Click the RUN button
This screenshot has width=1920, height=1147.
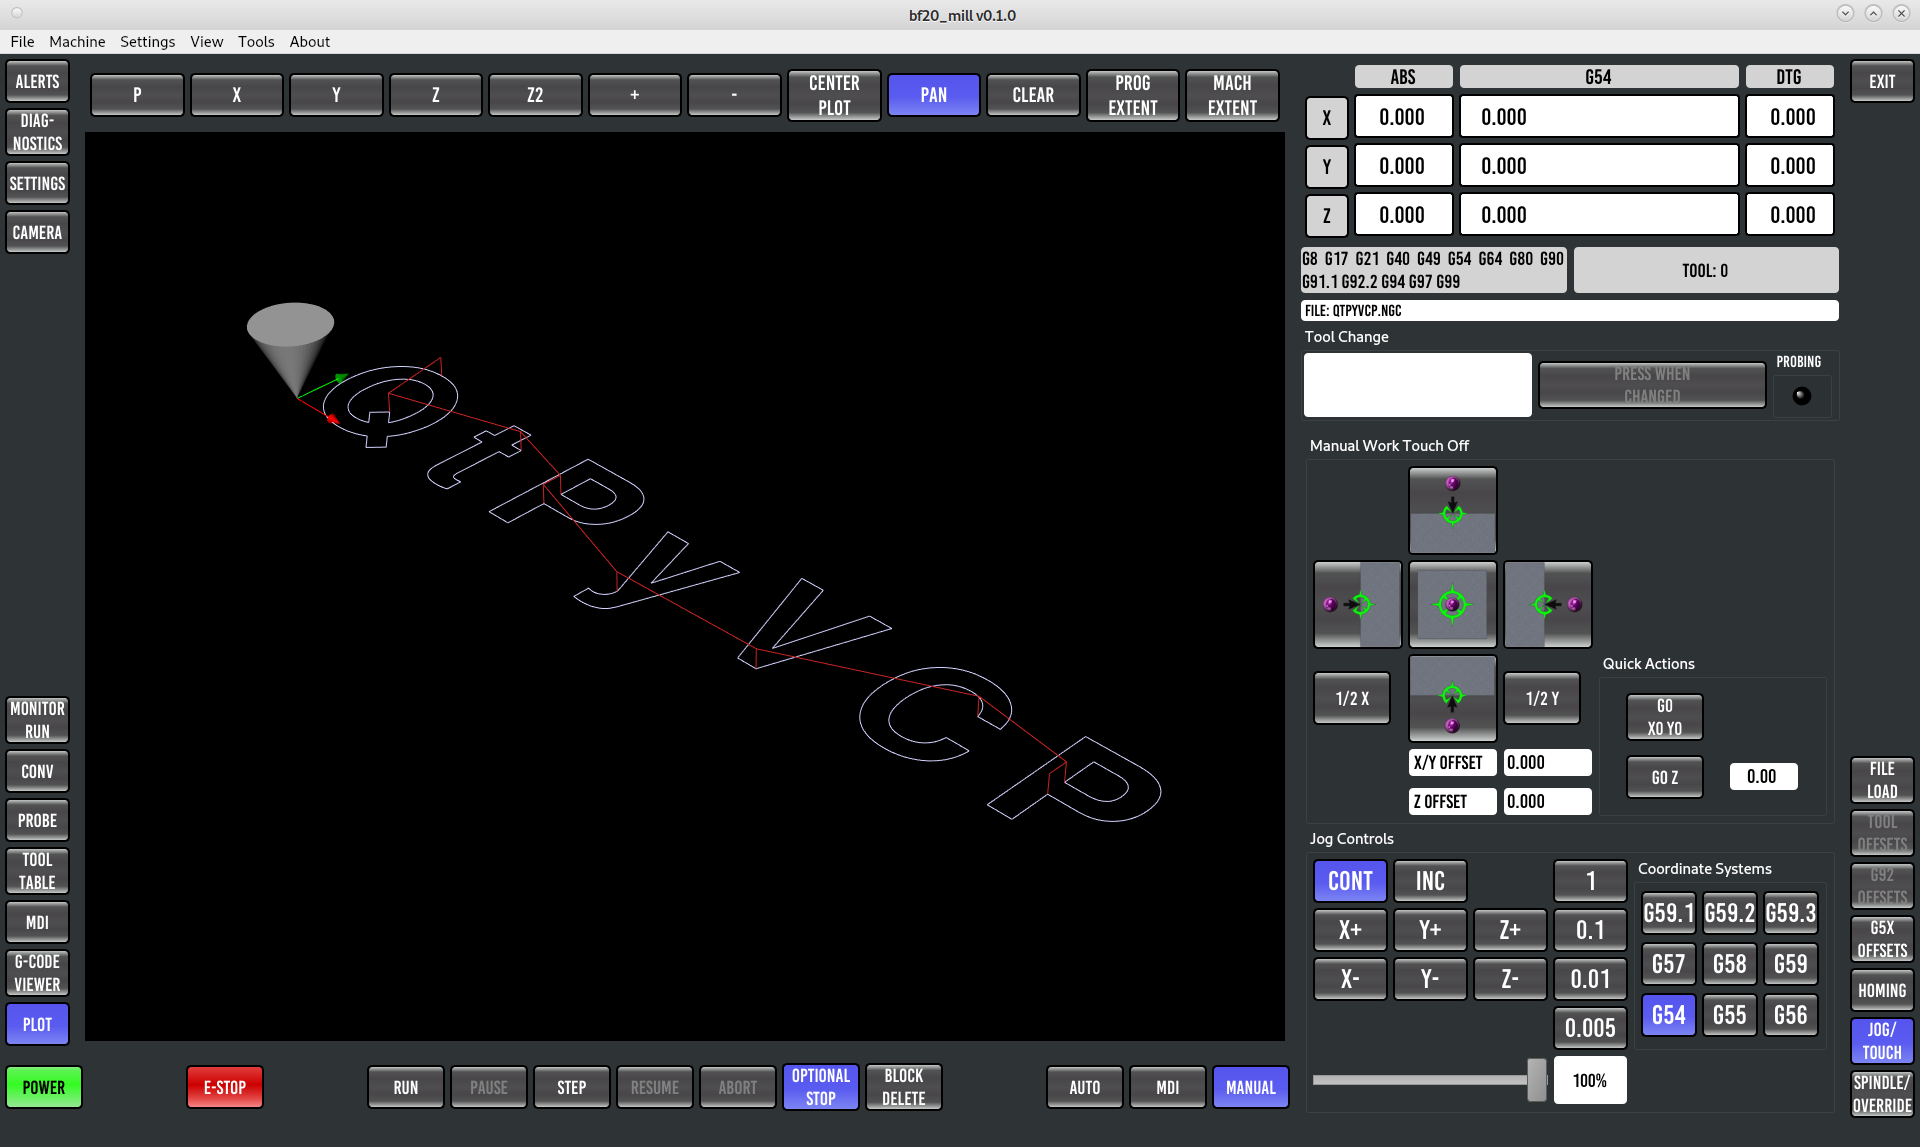(x=405, y=1087)
